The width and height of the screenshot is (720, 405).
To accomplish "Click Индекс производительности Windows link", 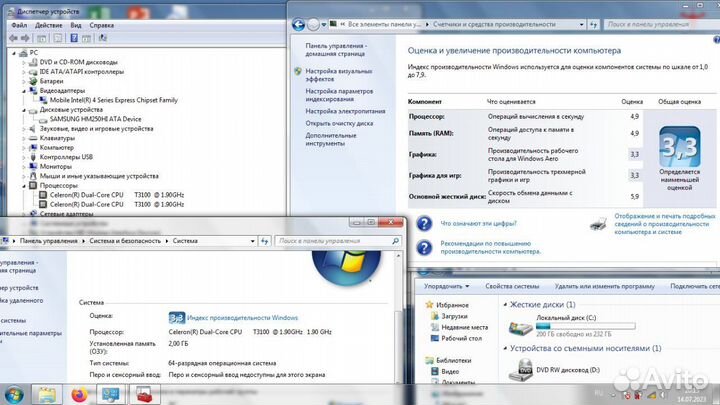I will point(242,318).
